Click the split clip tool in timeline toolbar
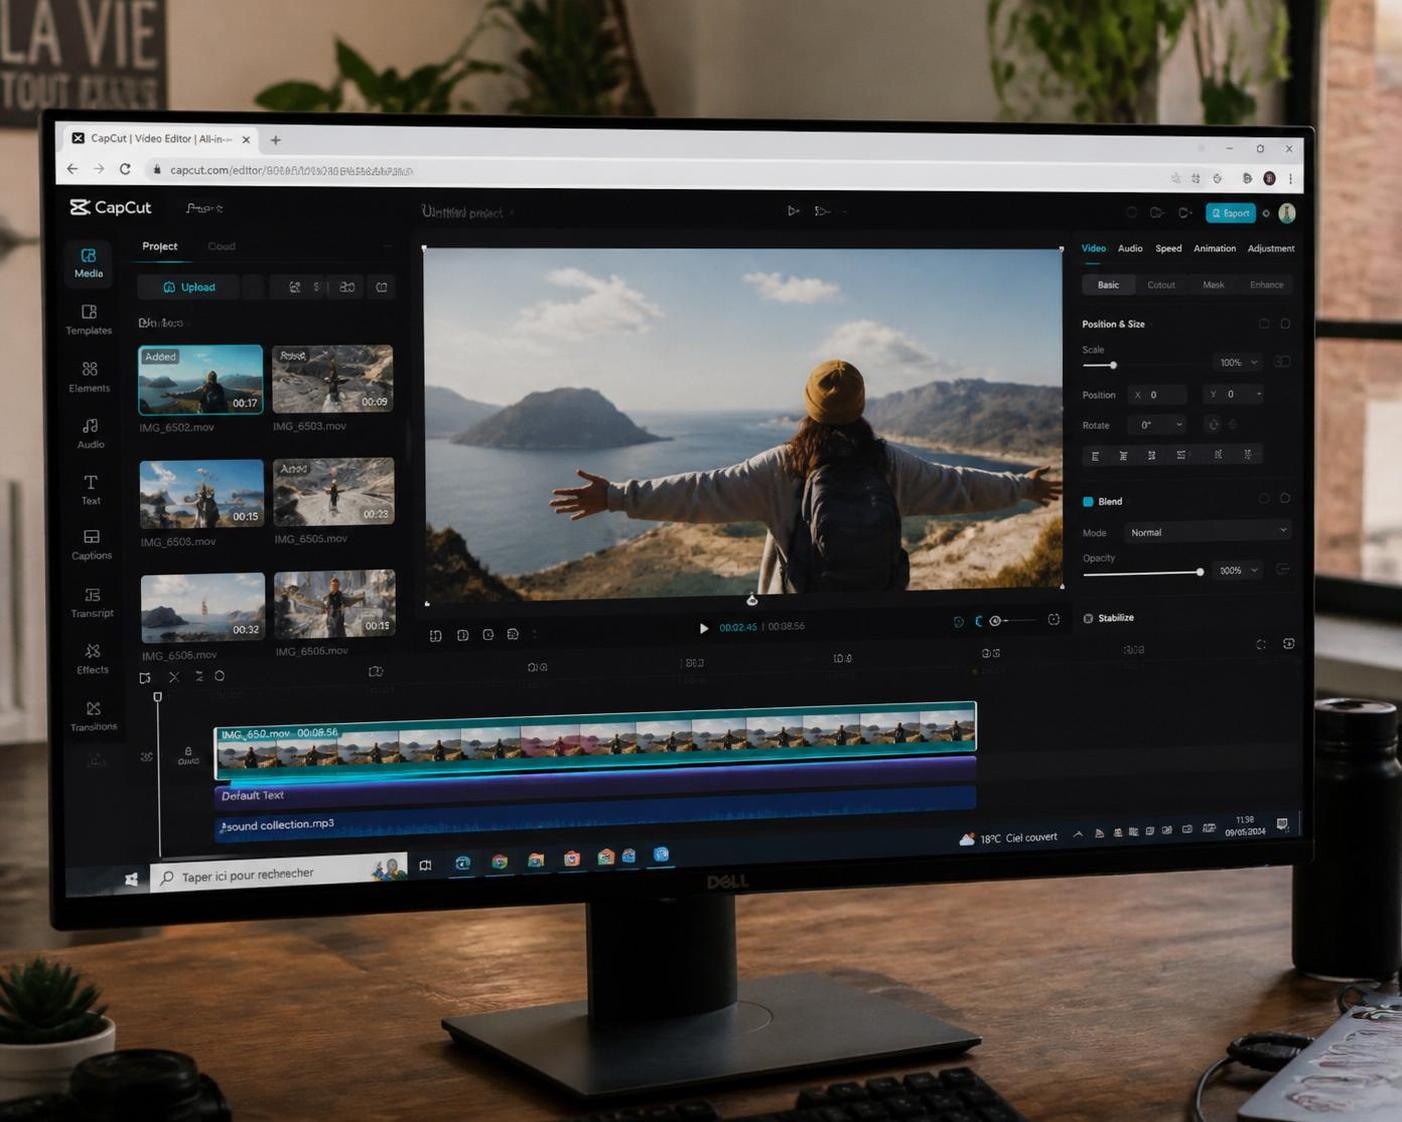The height and width of the screenshot is (1122, 1402). pyautogui.click(x=174, y=677)
